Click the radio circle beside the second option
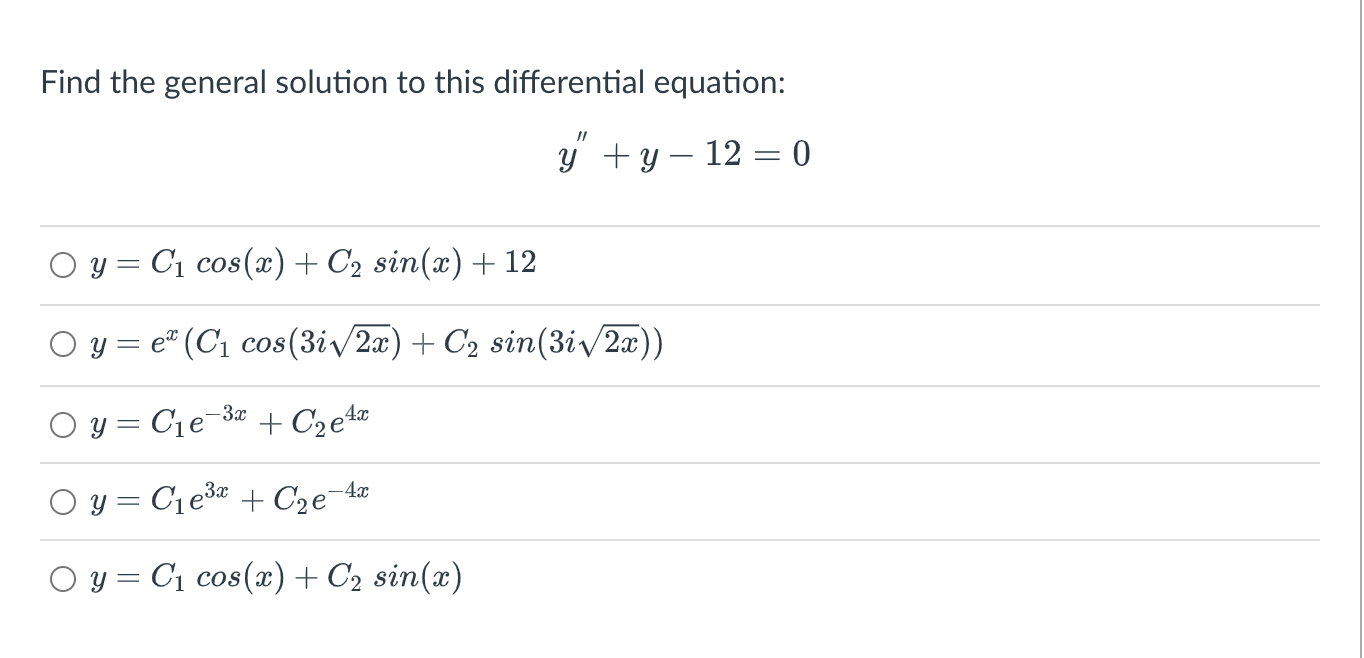 pos(62,343)
